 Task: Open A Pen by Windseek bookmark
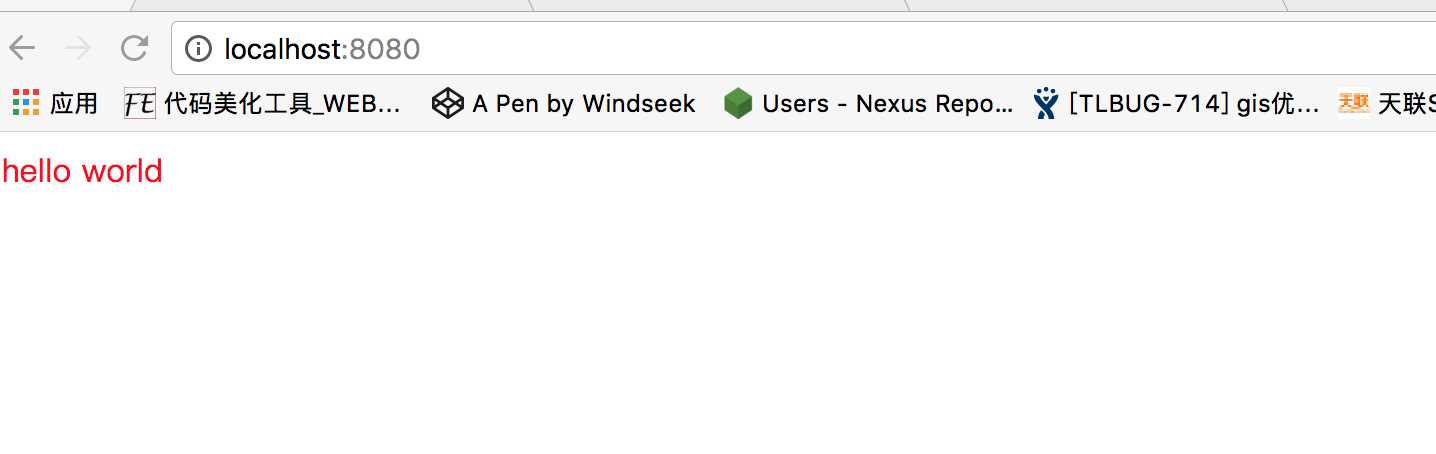point(583,103)
